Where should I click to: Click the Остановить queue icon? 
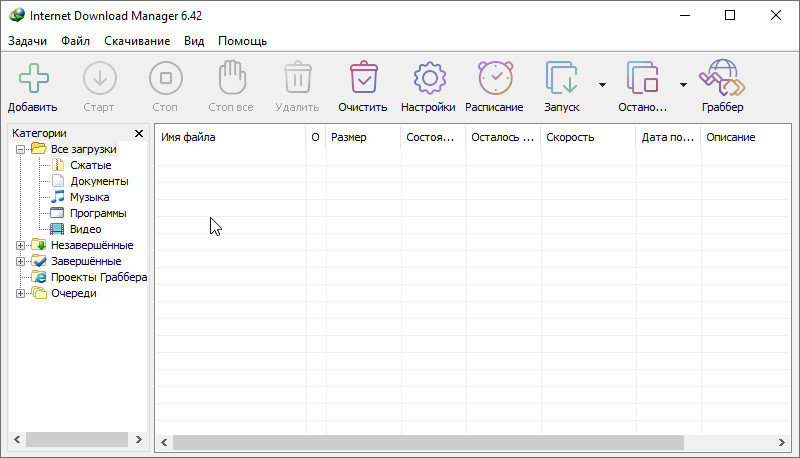pyautogui.click(x=642, y=78)
